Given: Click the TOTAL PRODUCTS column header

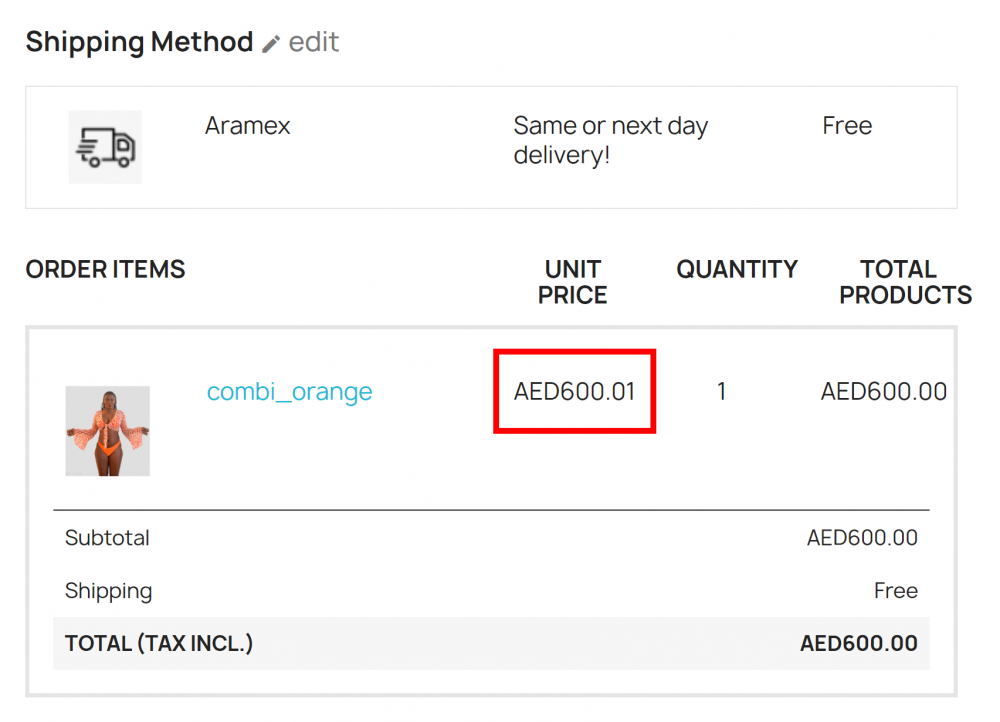Looking at the screenshot, I should 905,282.
